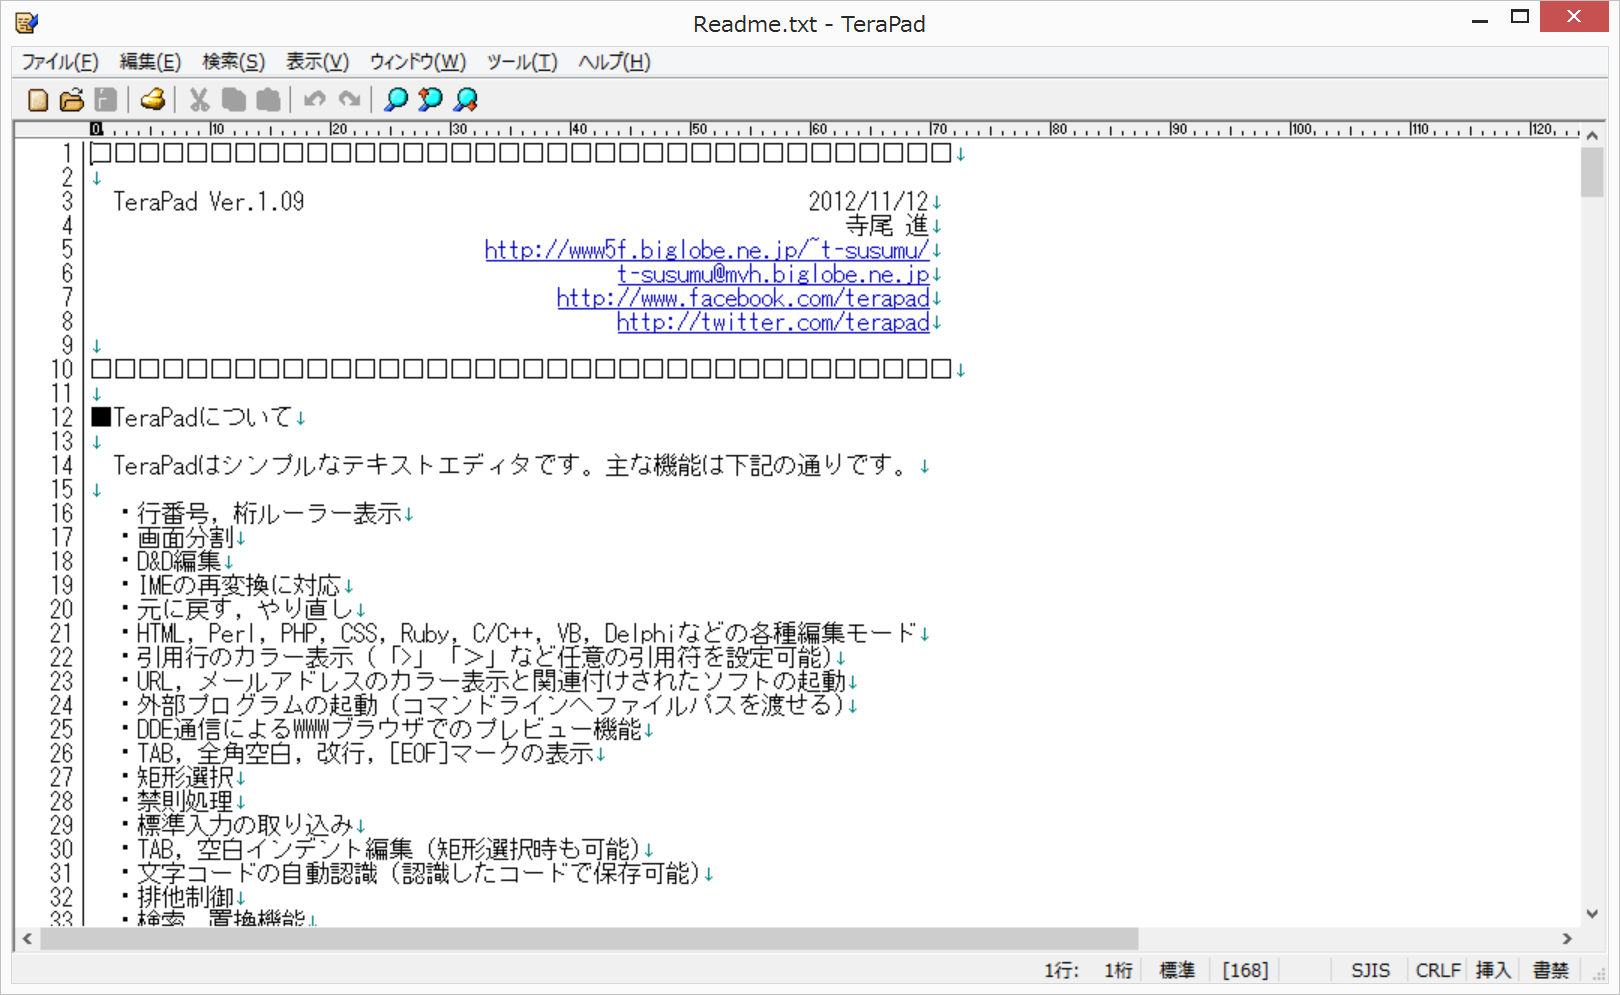Click the 書禁 status bar entry
This screenshot has width=1620, height=995.
pos(1551,970)
